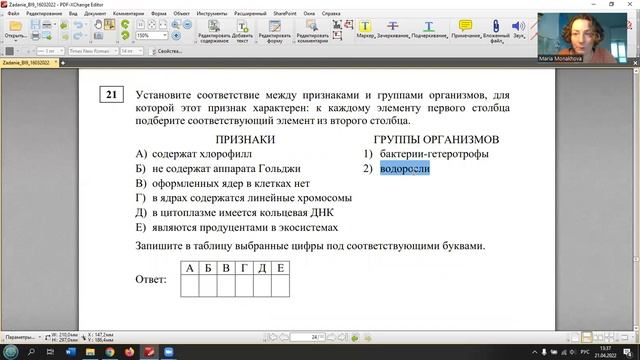Click the Maria Monakhova webcam thumbnail
Viewport: 640px width, 360px height.
(x=582, y=38)
